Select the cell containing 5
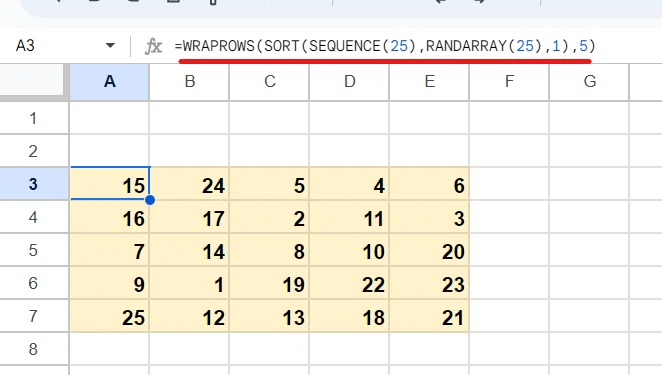The image size is (662, 375). pos(269,184)
